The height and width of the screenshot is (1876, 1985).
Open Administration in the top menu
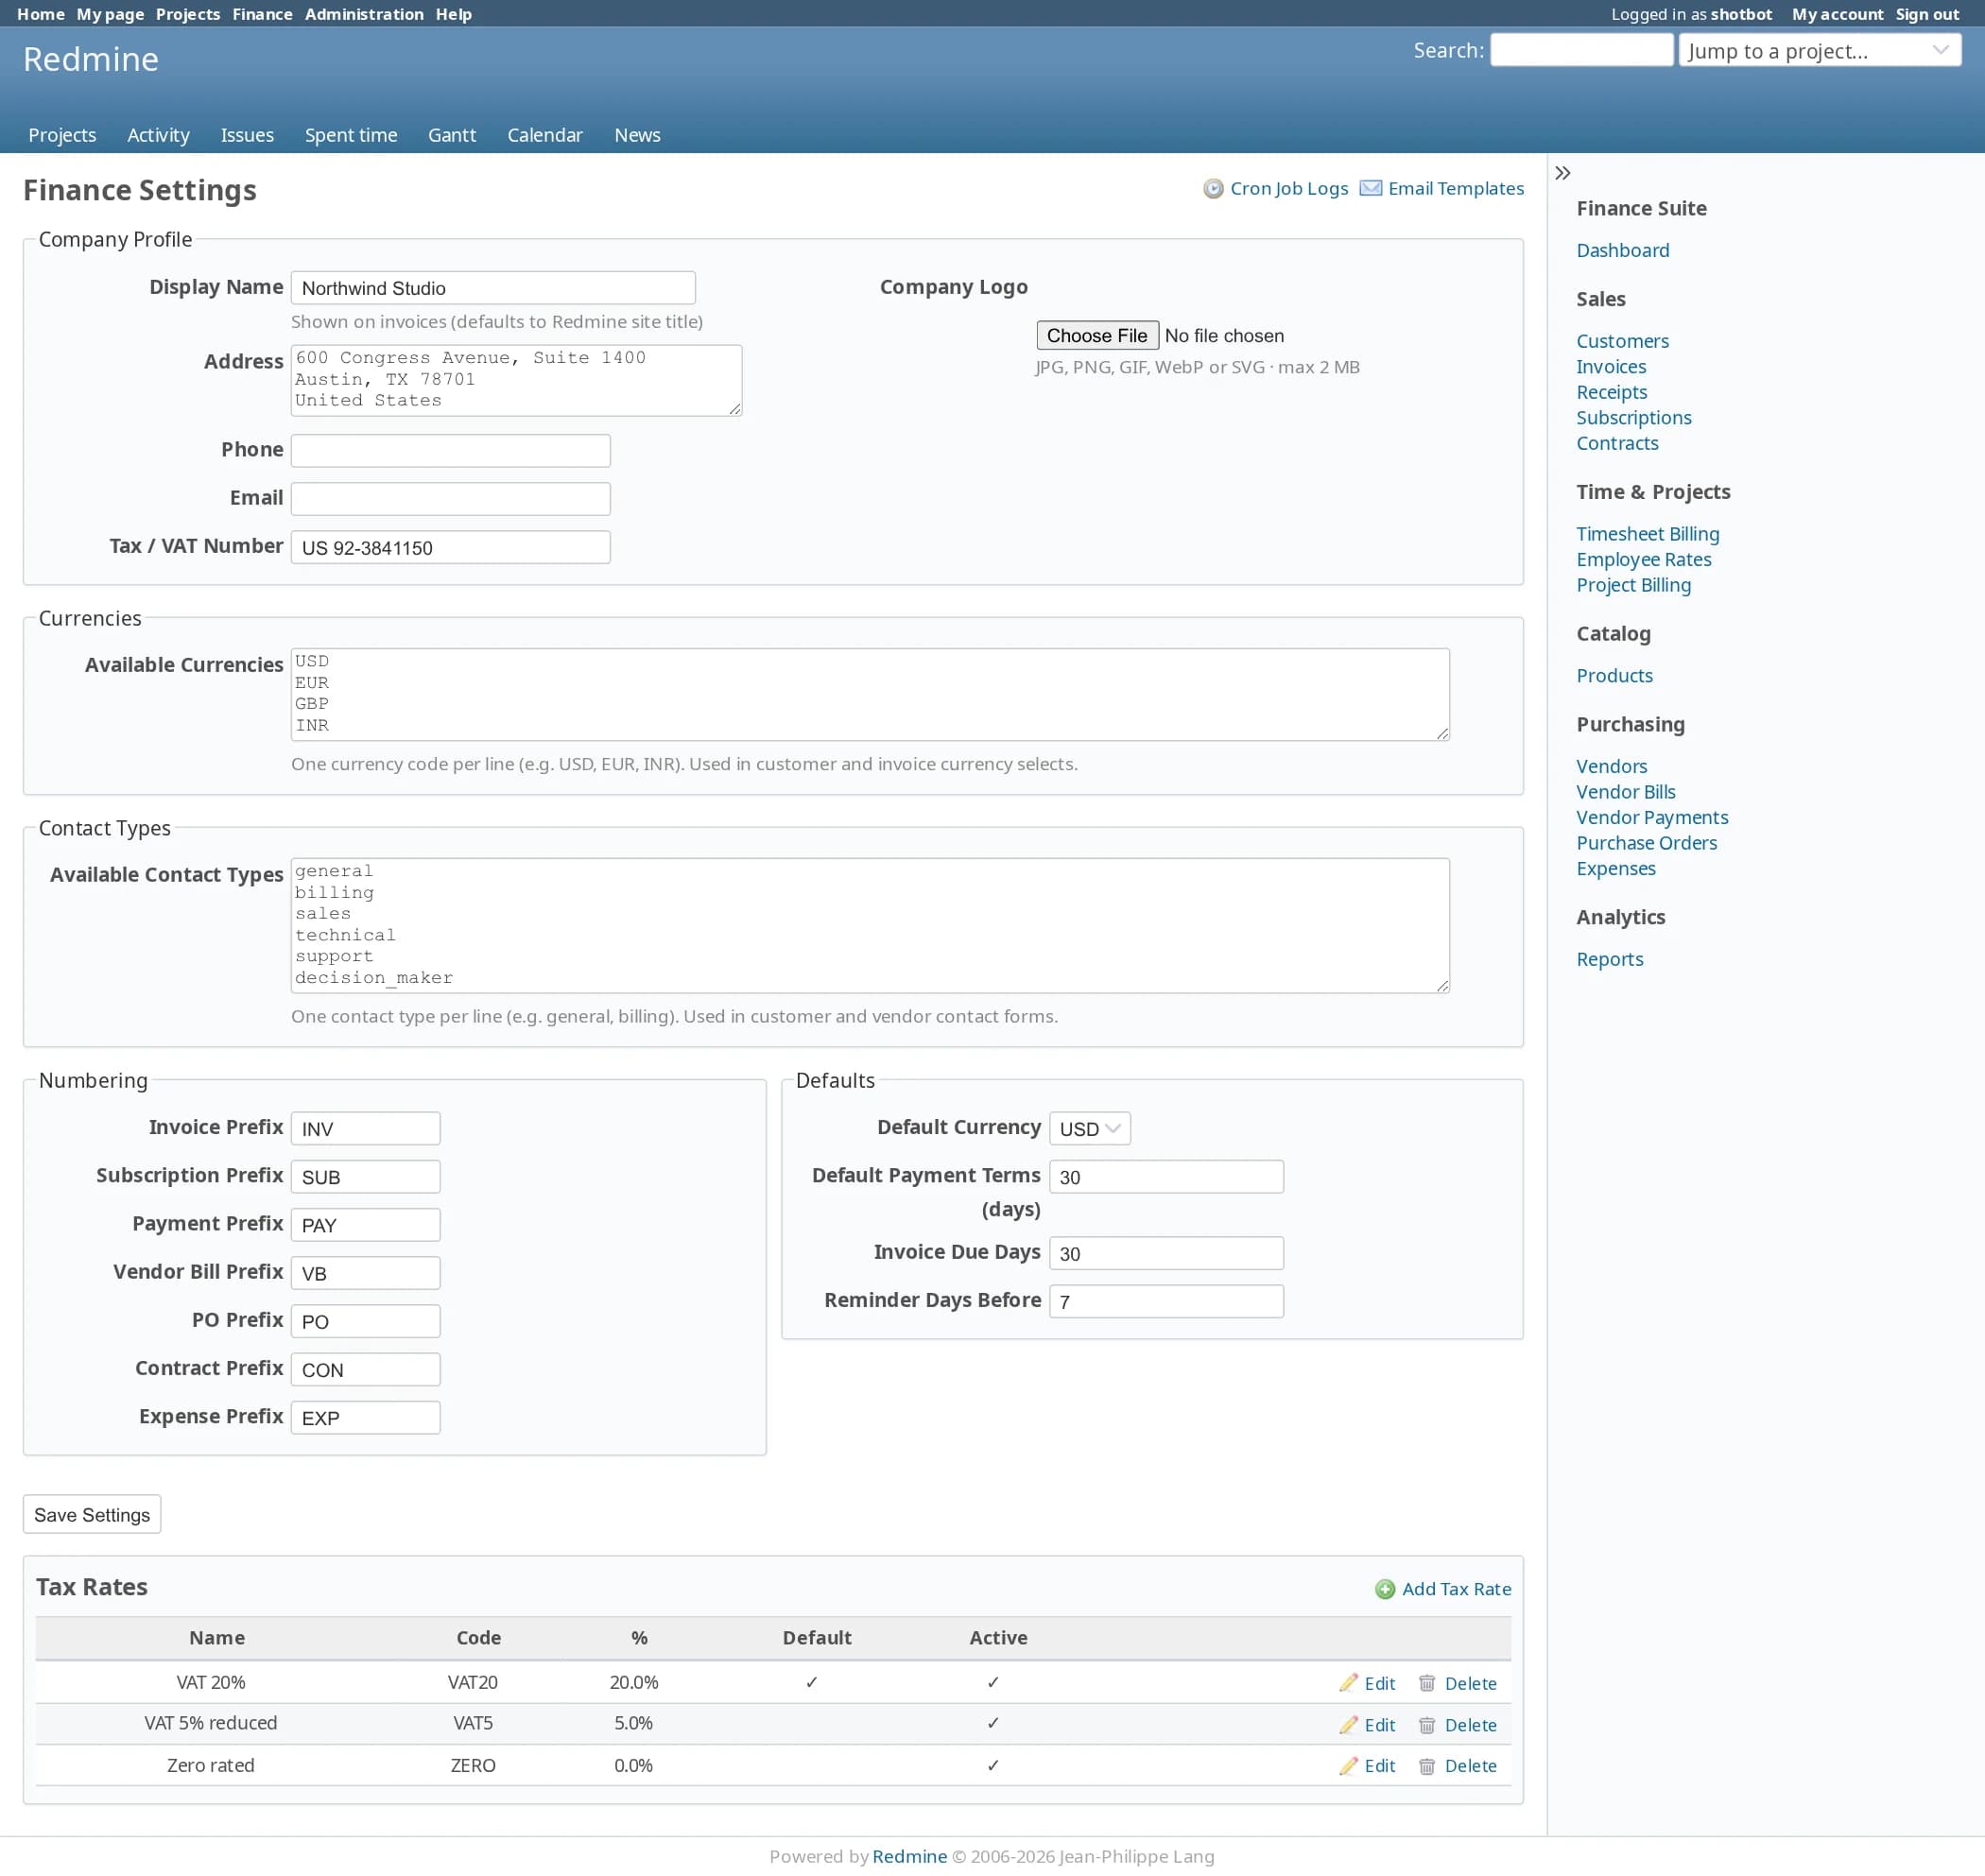(x=364, y=14)
